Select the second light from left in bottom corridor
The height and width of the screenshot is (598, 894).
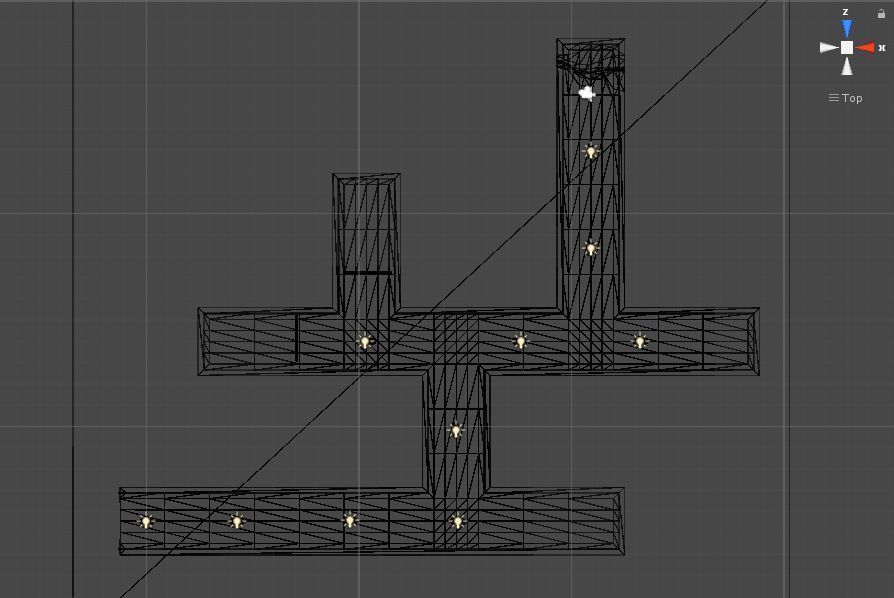coord(237,521)
